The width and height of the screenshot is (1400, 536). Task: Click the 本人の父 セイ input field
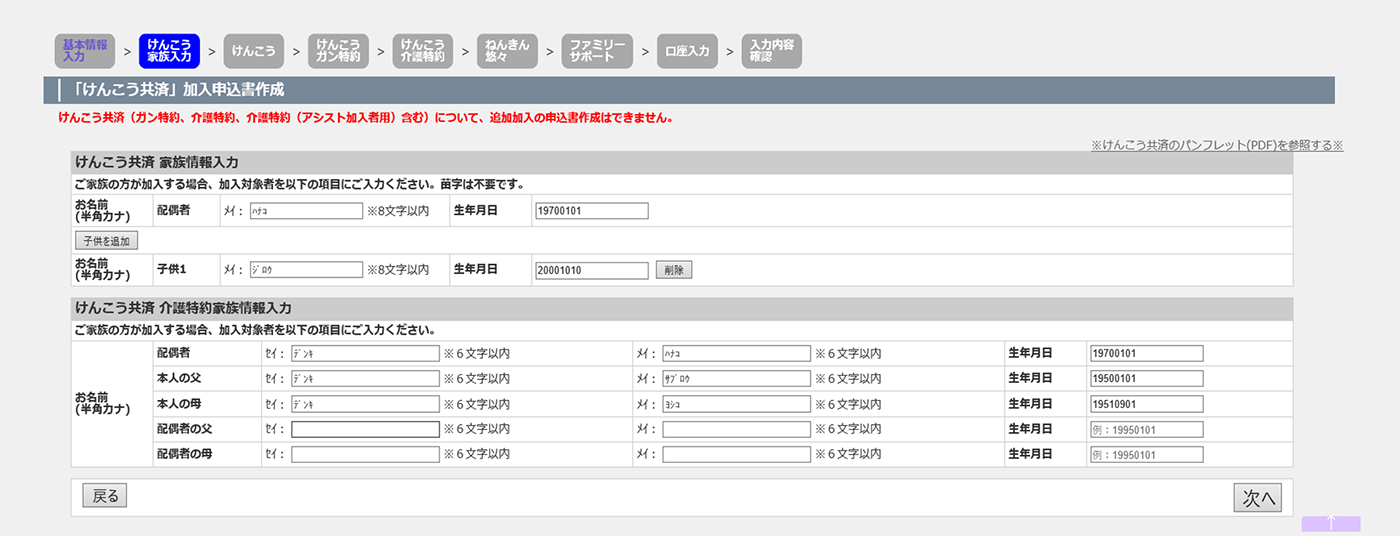(365, 379)
